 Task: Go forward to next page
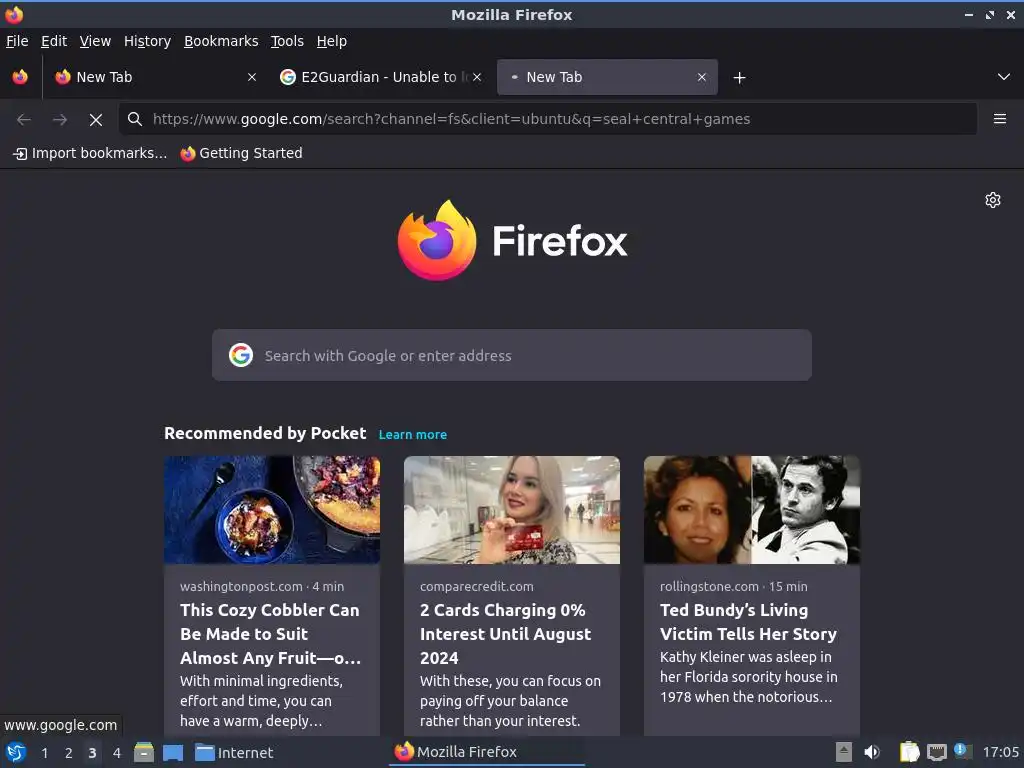coord(60,120)
